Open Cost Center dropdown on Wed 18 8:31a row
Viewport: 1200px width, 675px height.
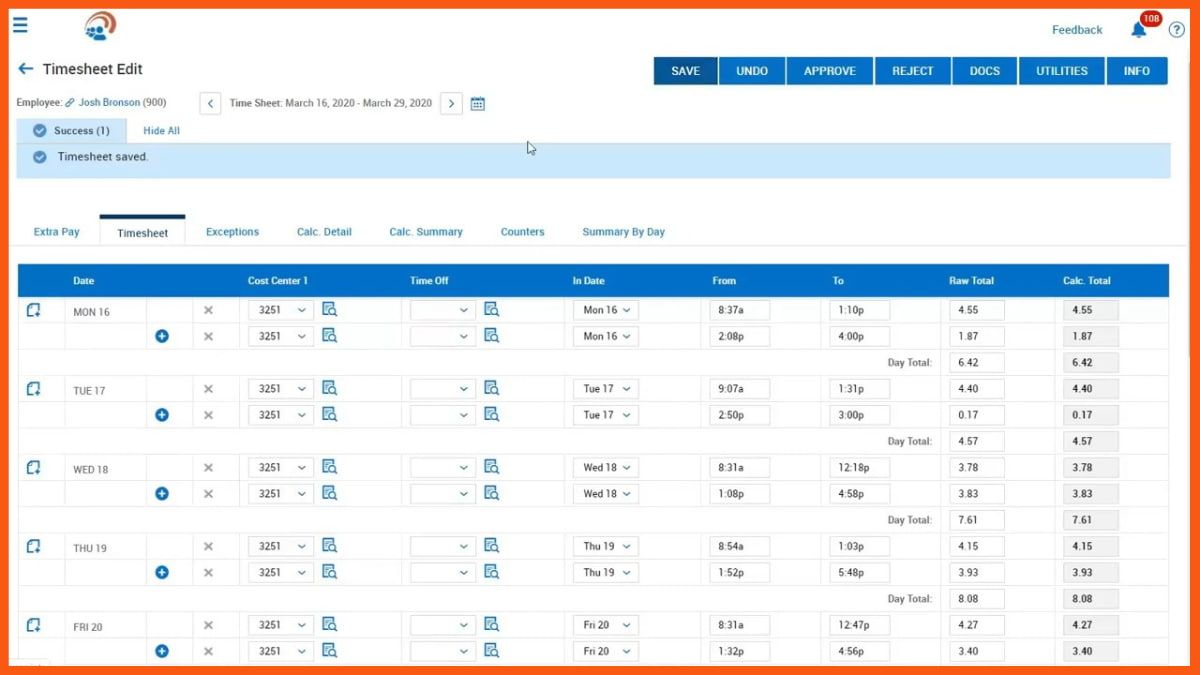point(281,467)
